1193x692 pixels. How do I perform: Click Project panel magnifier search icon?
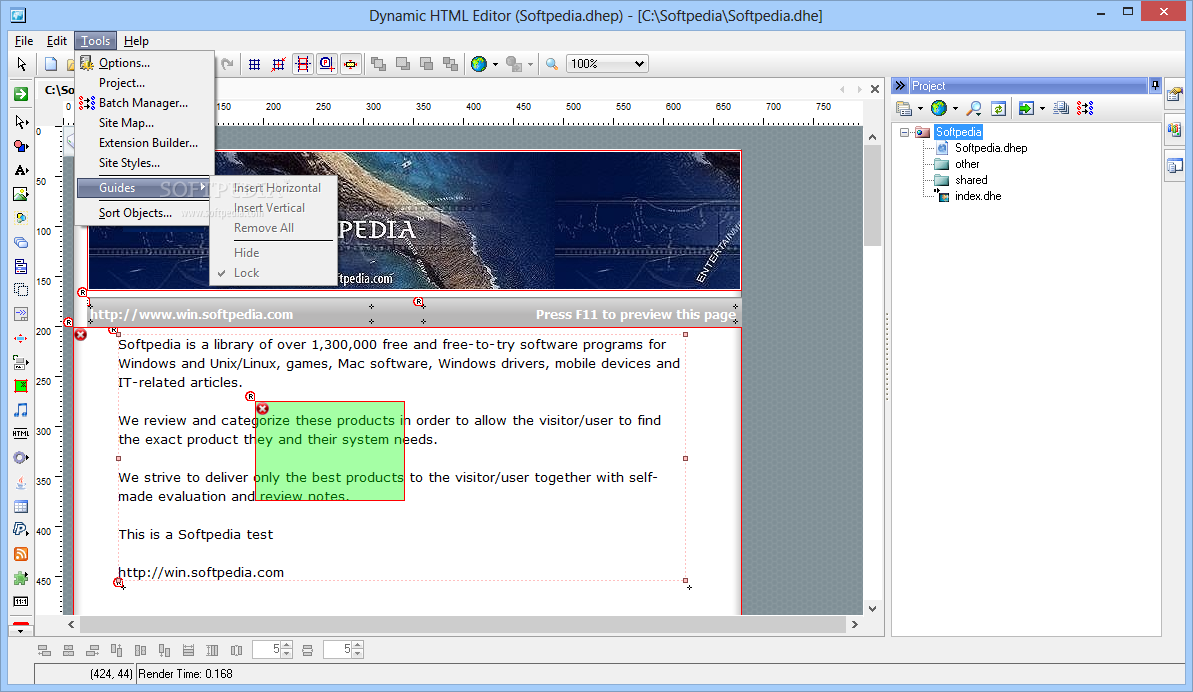(x=974, y=109)
